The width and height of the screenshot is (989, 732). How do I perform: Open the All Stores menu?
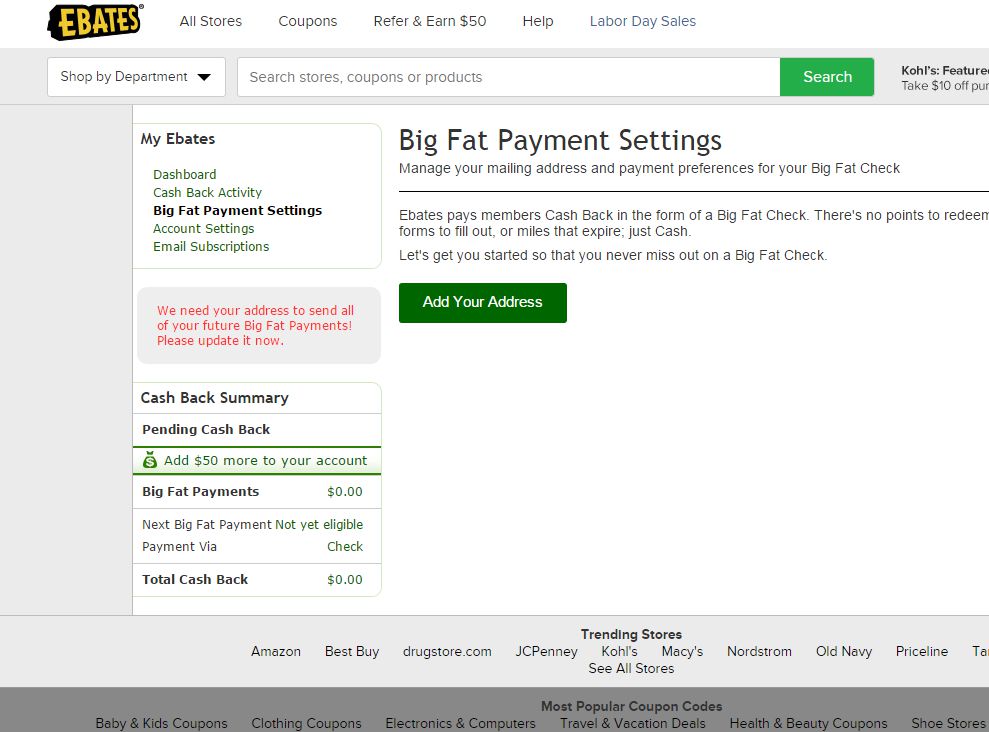pyautogui.click(x=211, y=21)
